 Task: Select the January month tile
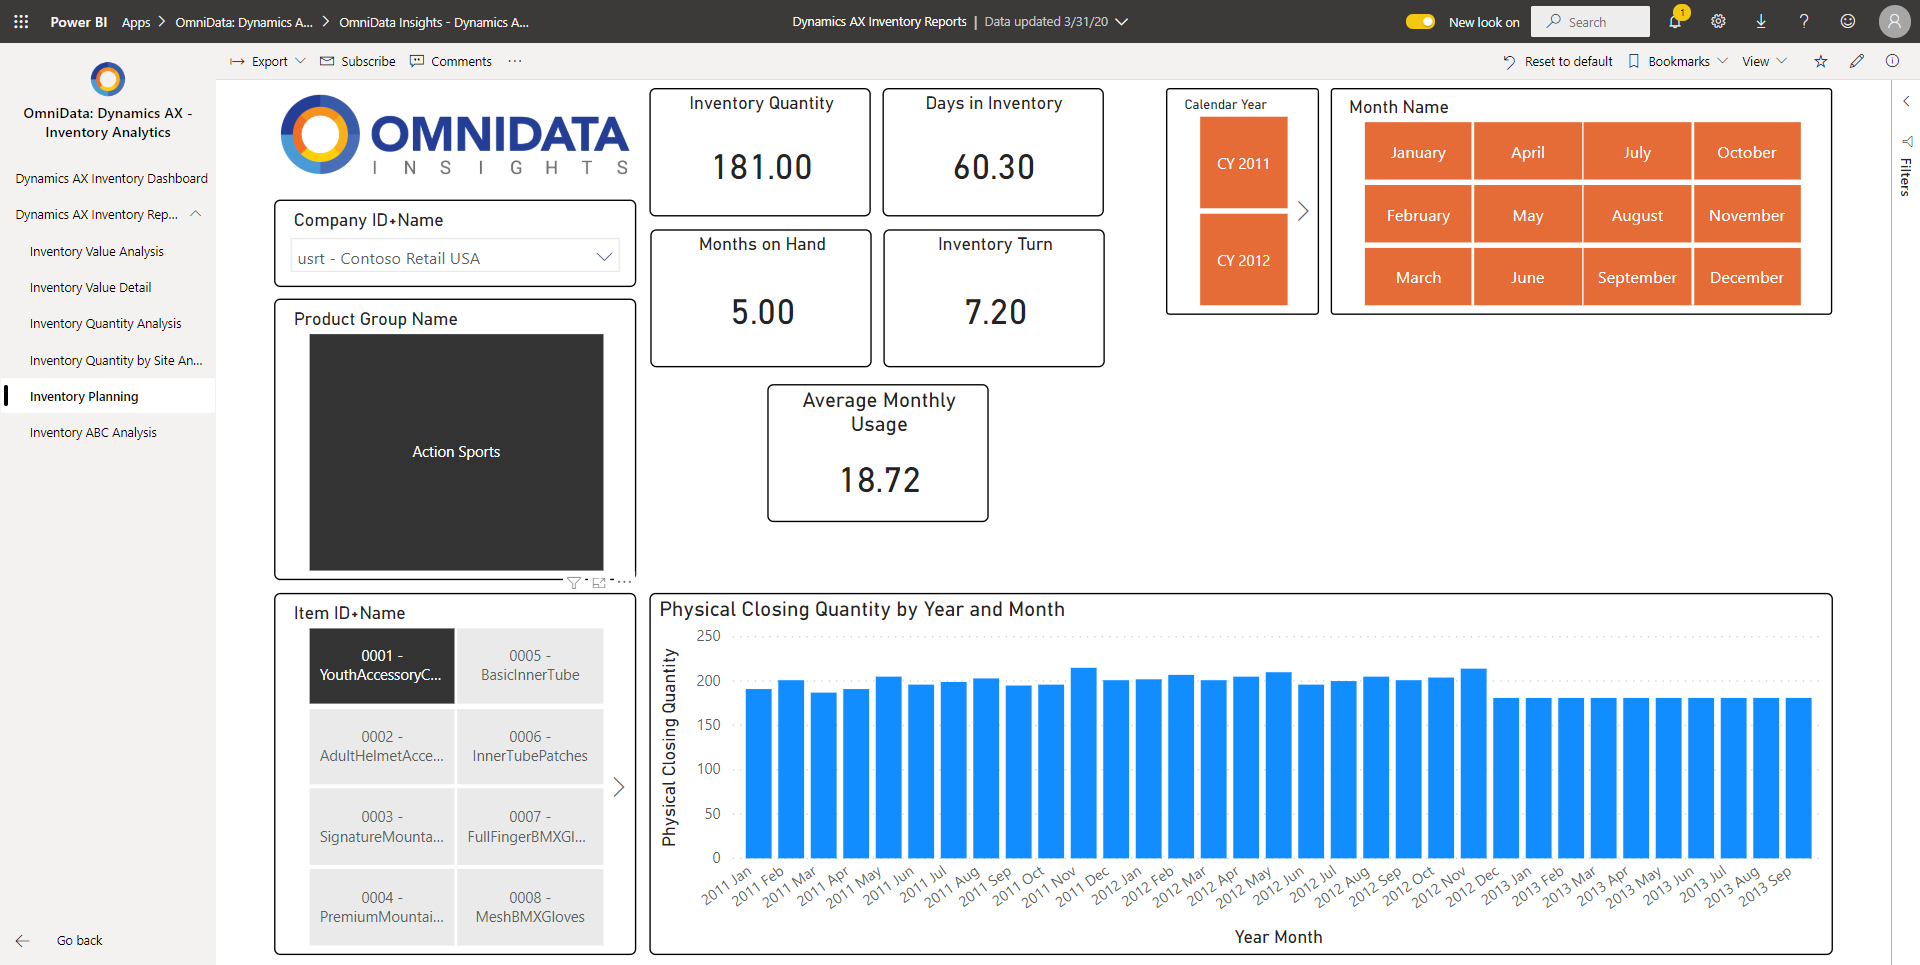point(1418,152)
